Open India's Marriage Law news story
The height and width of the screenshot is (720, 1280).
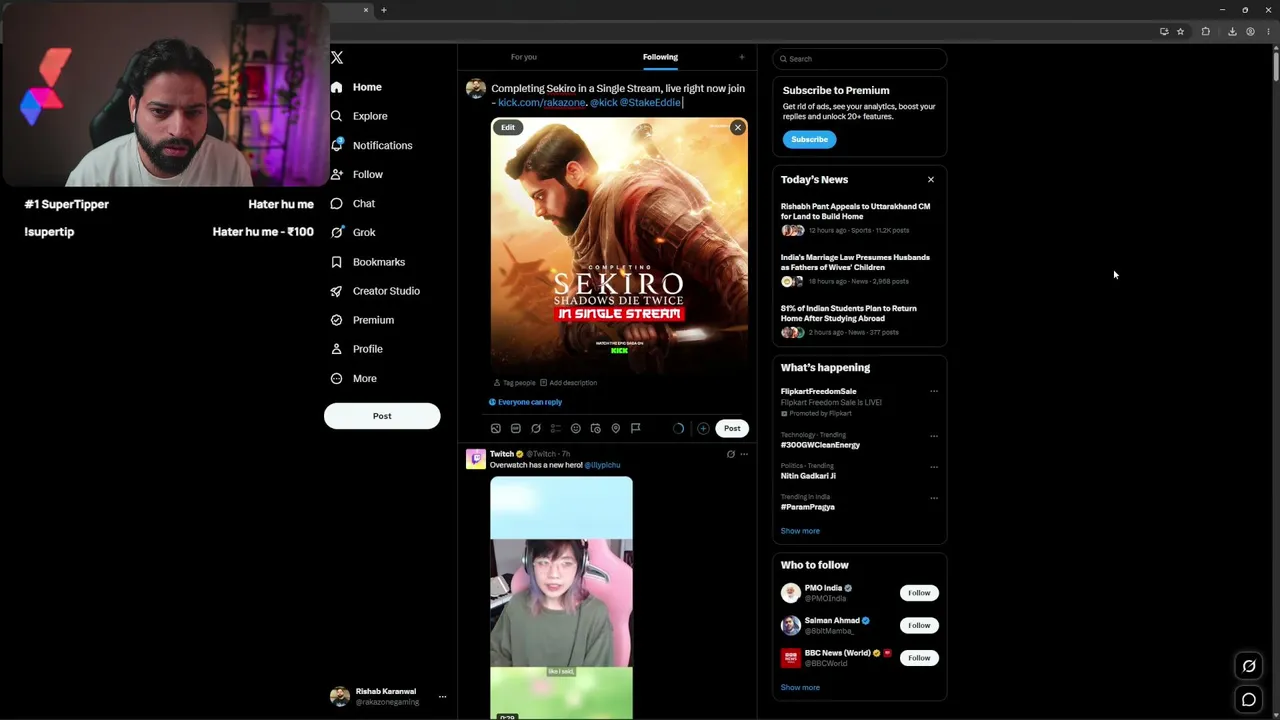pyautogui.click(x=856, y=263)
